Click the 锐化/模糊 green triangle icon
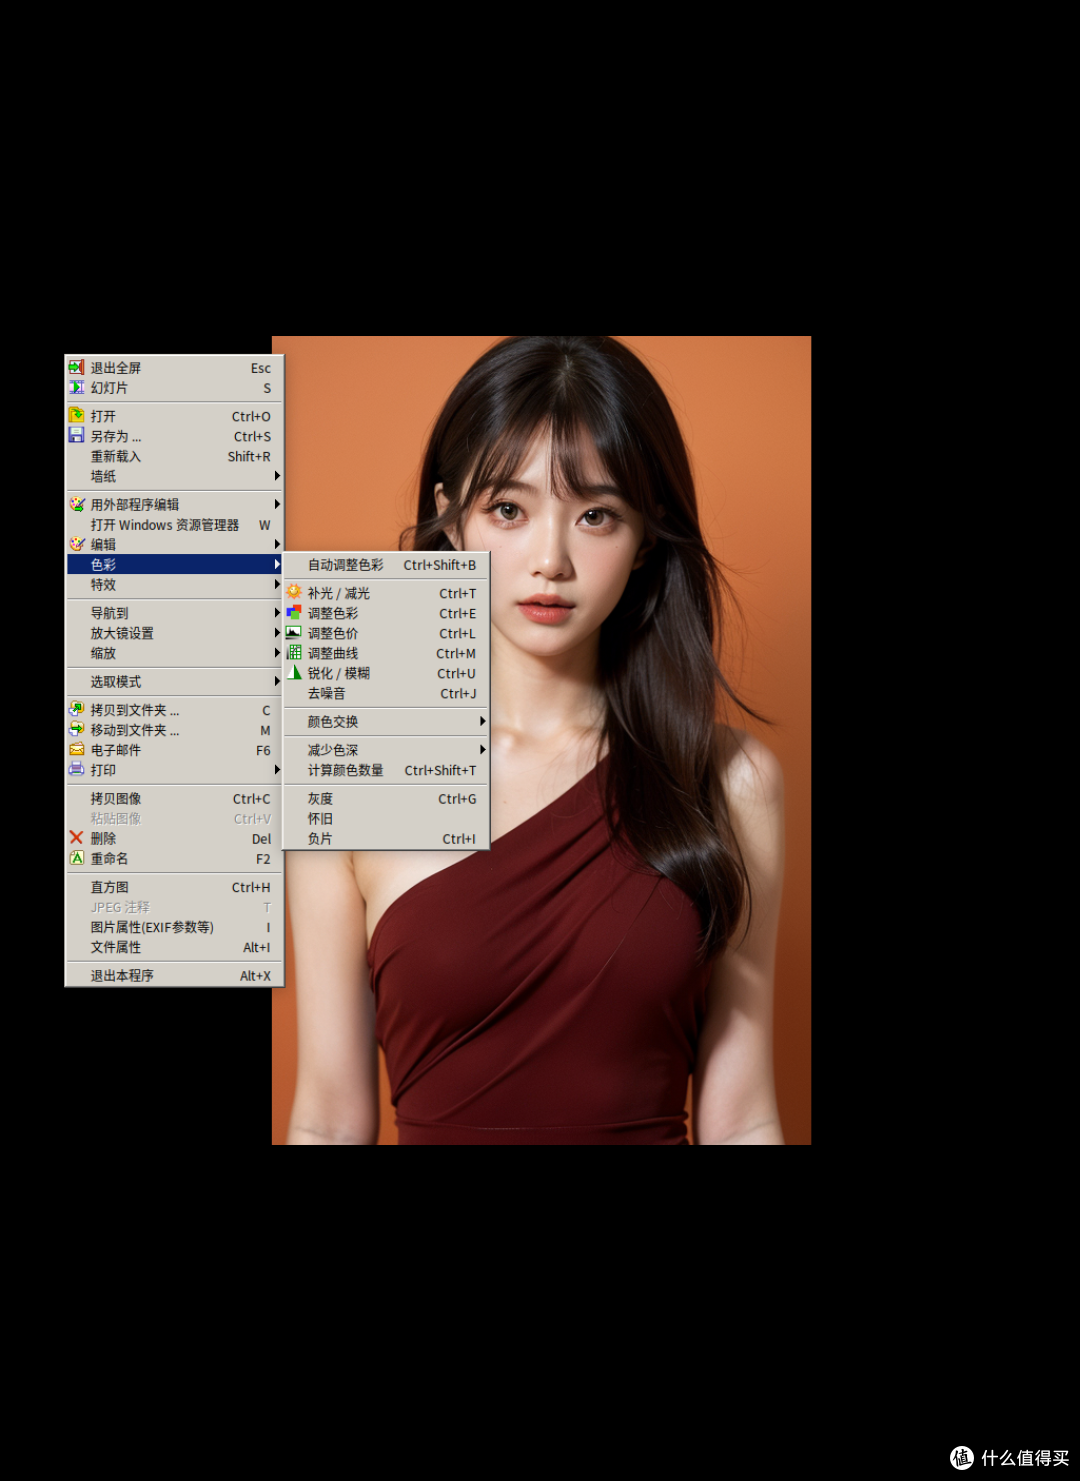This screenshot has width=1080, height=1481. click(x=294, y=672)
